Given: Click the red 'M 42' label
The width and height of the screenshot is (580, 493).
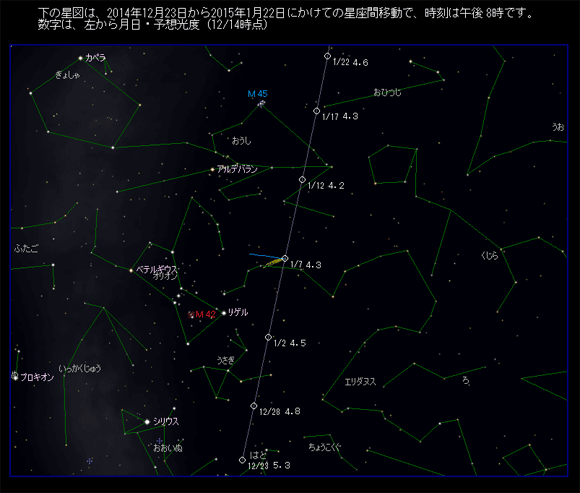Looking at the screenshot, I should point(206,314).
